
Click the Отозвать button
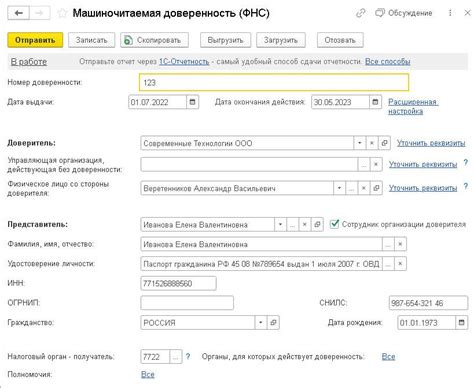tap(340, 40)
